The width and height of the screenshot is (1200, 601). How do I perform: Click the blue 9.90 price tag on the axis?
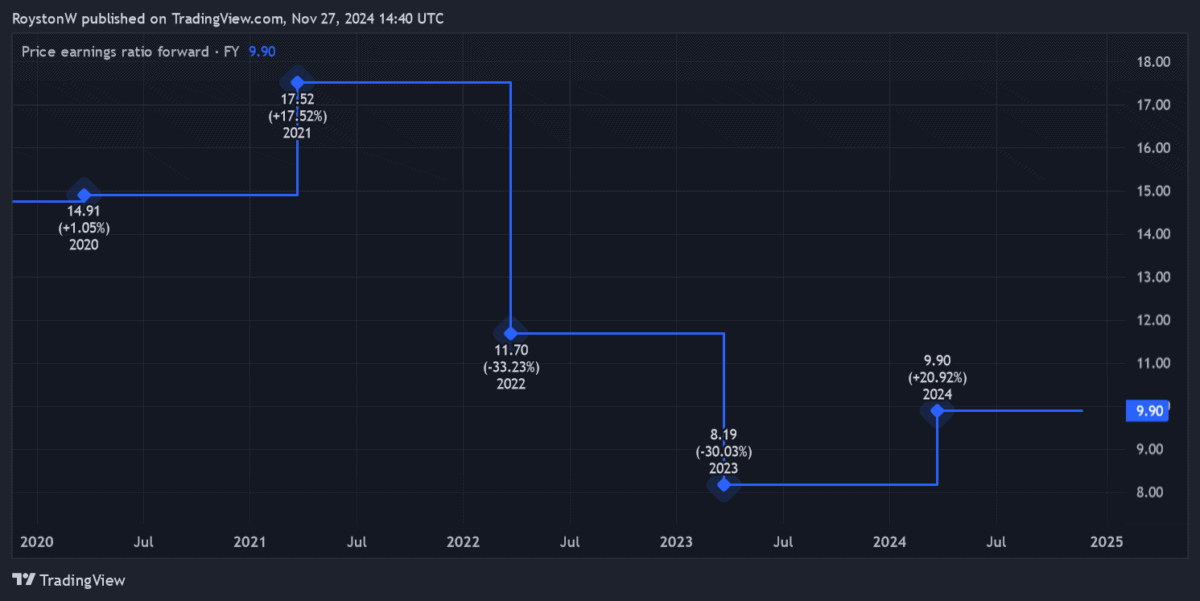click(x=1146, y=411)
